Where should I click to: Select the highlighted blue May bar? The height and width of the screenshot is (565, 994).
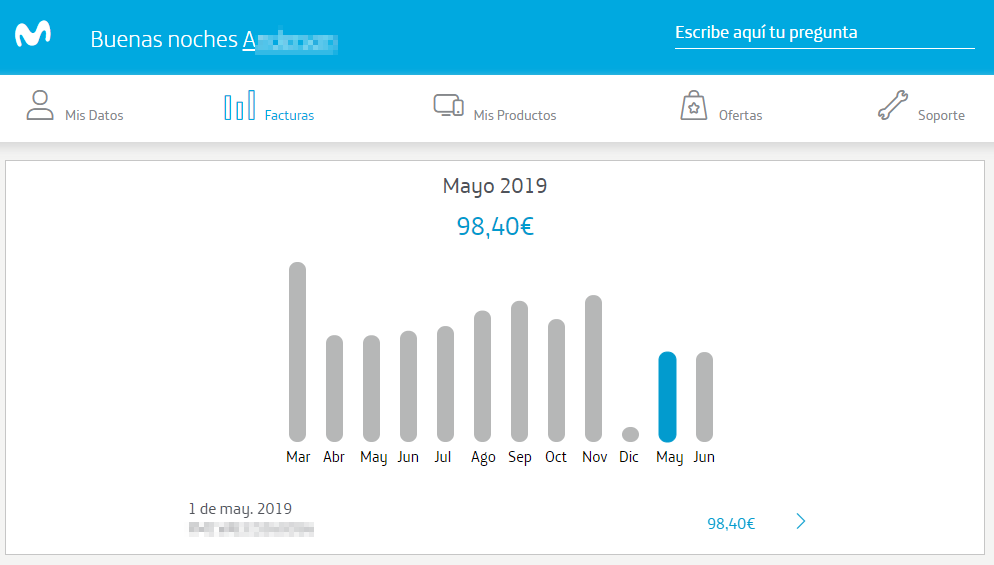[x=667, y=397]
